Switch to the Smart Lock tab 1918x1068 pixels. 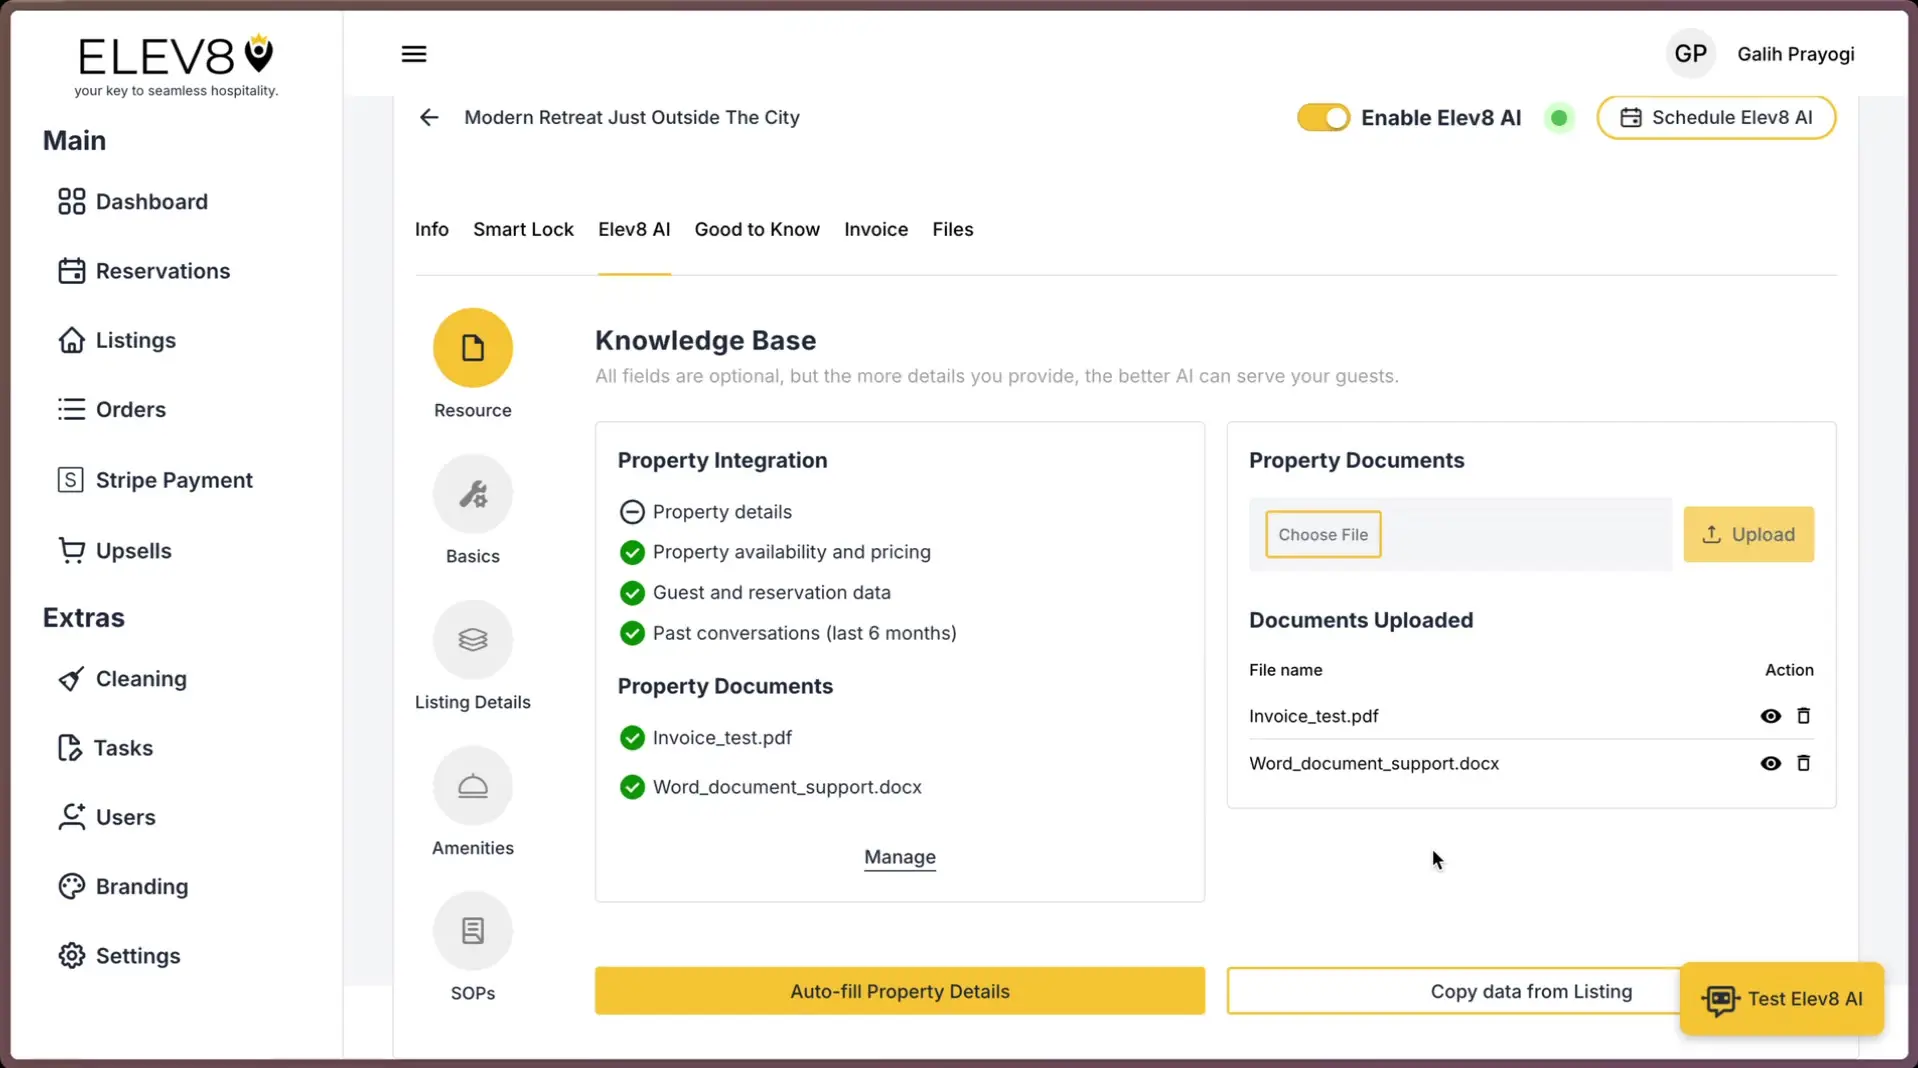(522, 229)
